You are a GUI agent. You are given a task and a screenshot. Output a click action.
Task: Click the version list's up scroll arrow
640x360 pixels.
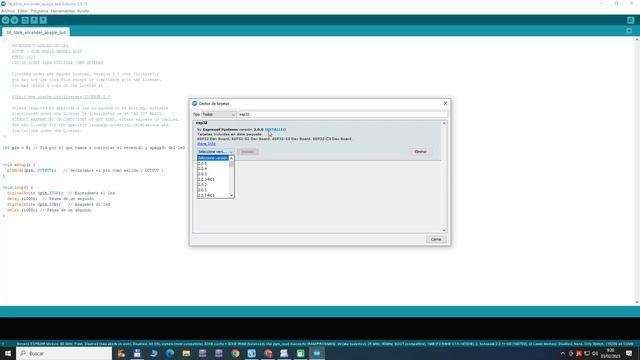coord(231,158)
